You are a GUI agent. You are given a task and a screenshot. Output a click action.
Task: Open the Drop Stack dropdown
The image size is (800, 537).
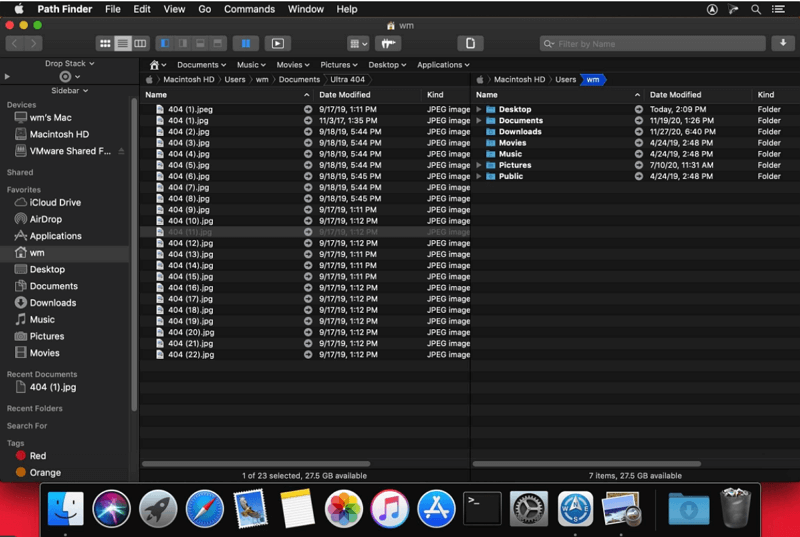point(69,63)
